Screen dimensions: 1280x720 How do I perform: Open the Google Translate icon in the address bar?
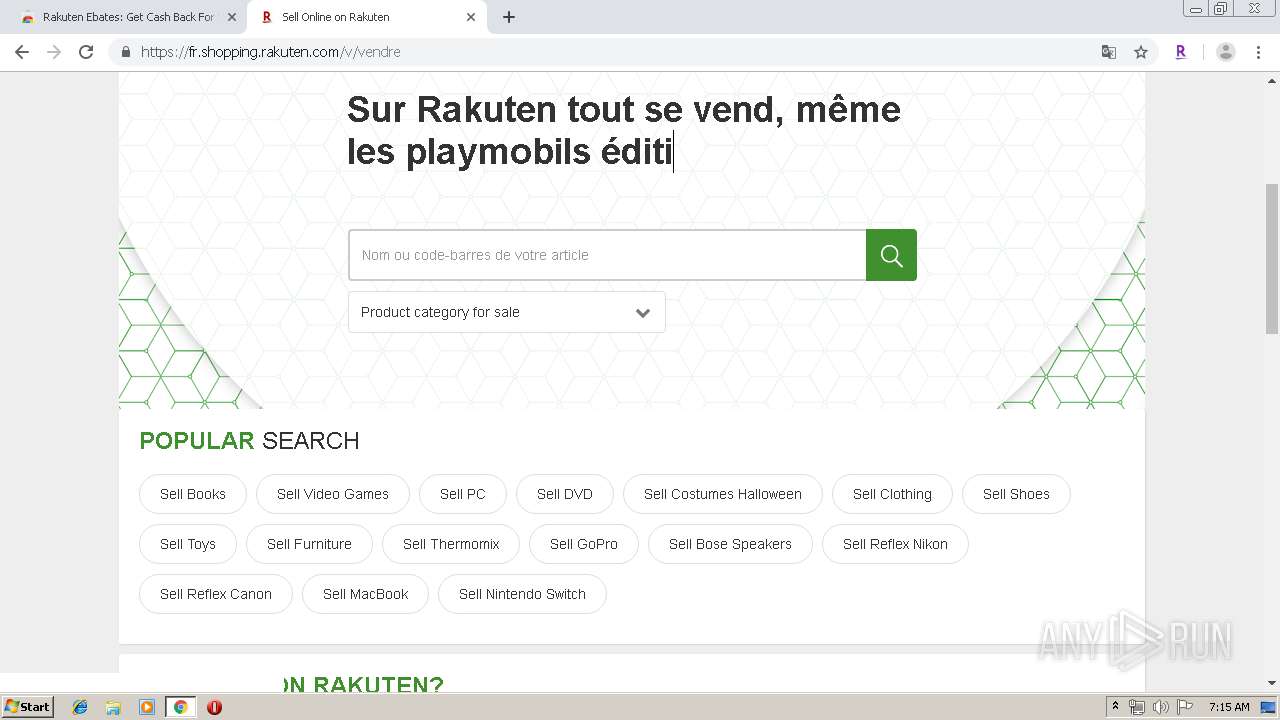[x=1109, y=52]
